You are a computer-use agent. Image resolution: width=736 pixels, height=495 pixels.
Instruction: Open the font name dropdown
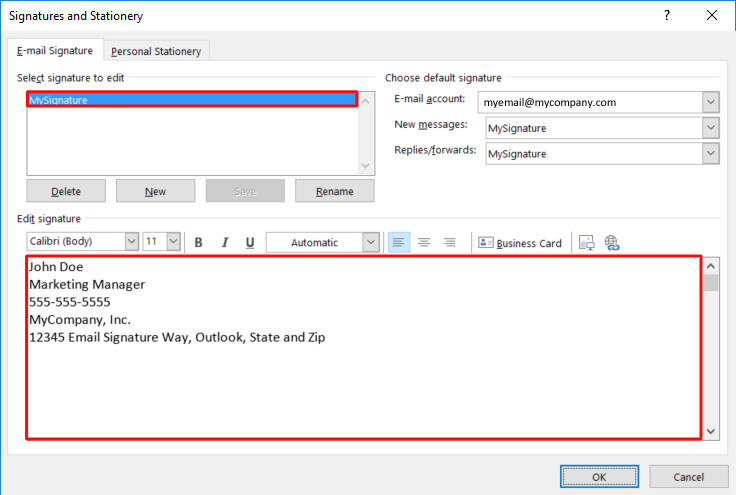pos(132,242)
